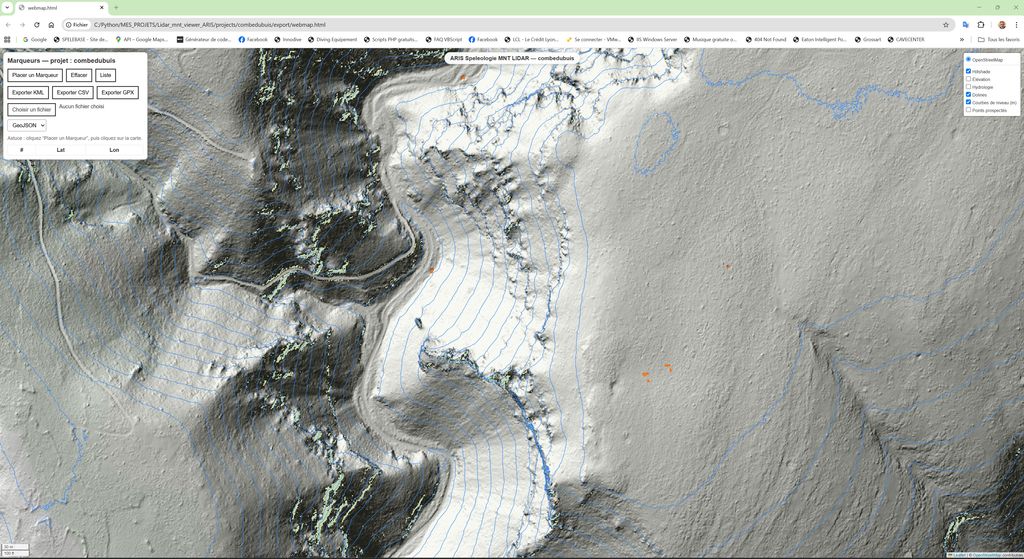Image resolution: width=1024 pixels, height=559 pixels.
Task: Enable the Hydrologie layer checkbox
Action: coord(968,87)
